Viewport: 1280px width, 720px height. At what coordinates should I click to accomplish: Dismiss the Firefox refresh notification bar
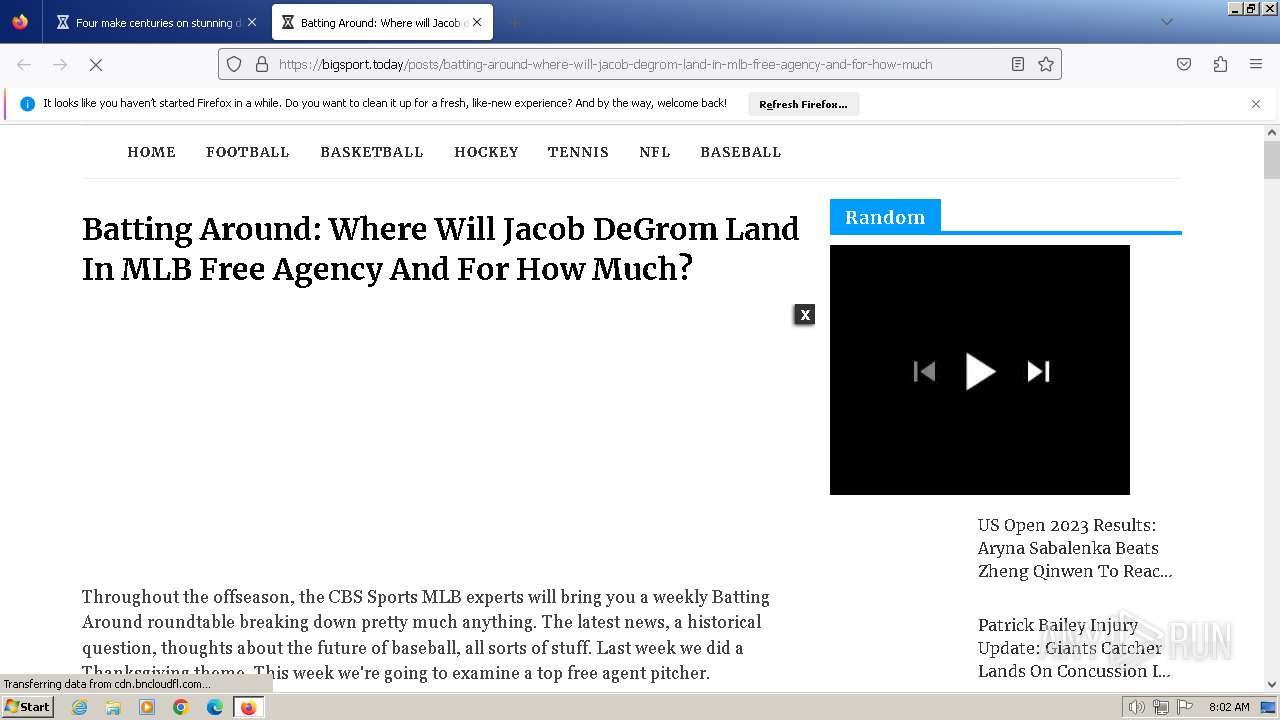(1256, 104)
